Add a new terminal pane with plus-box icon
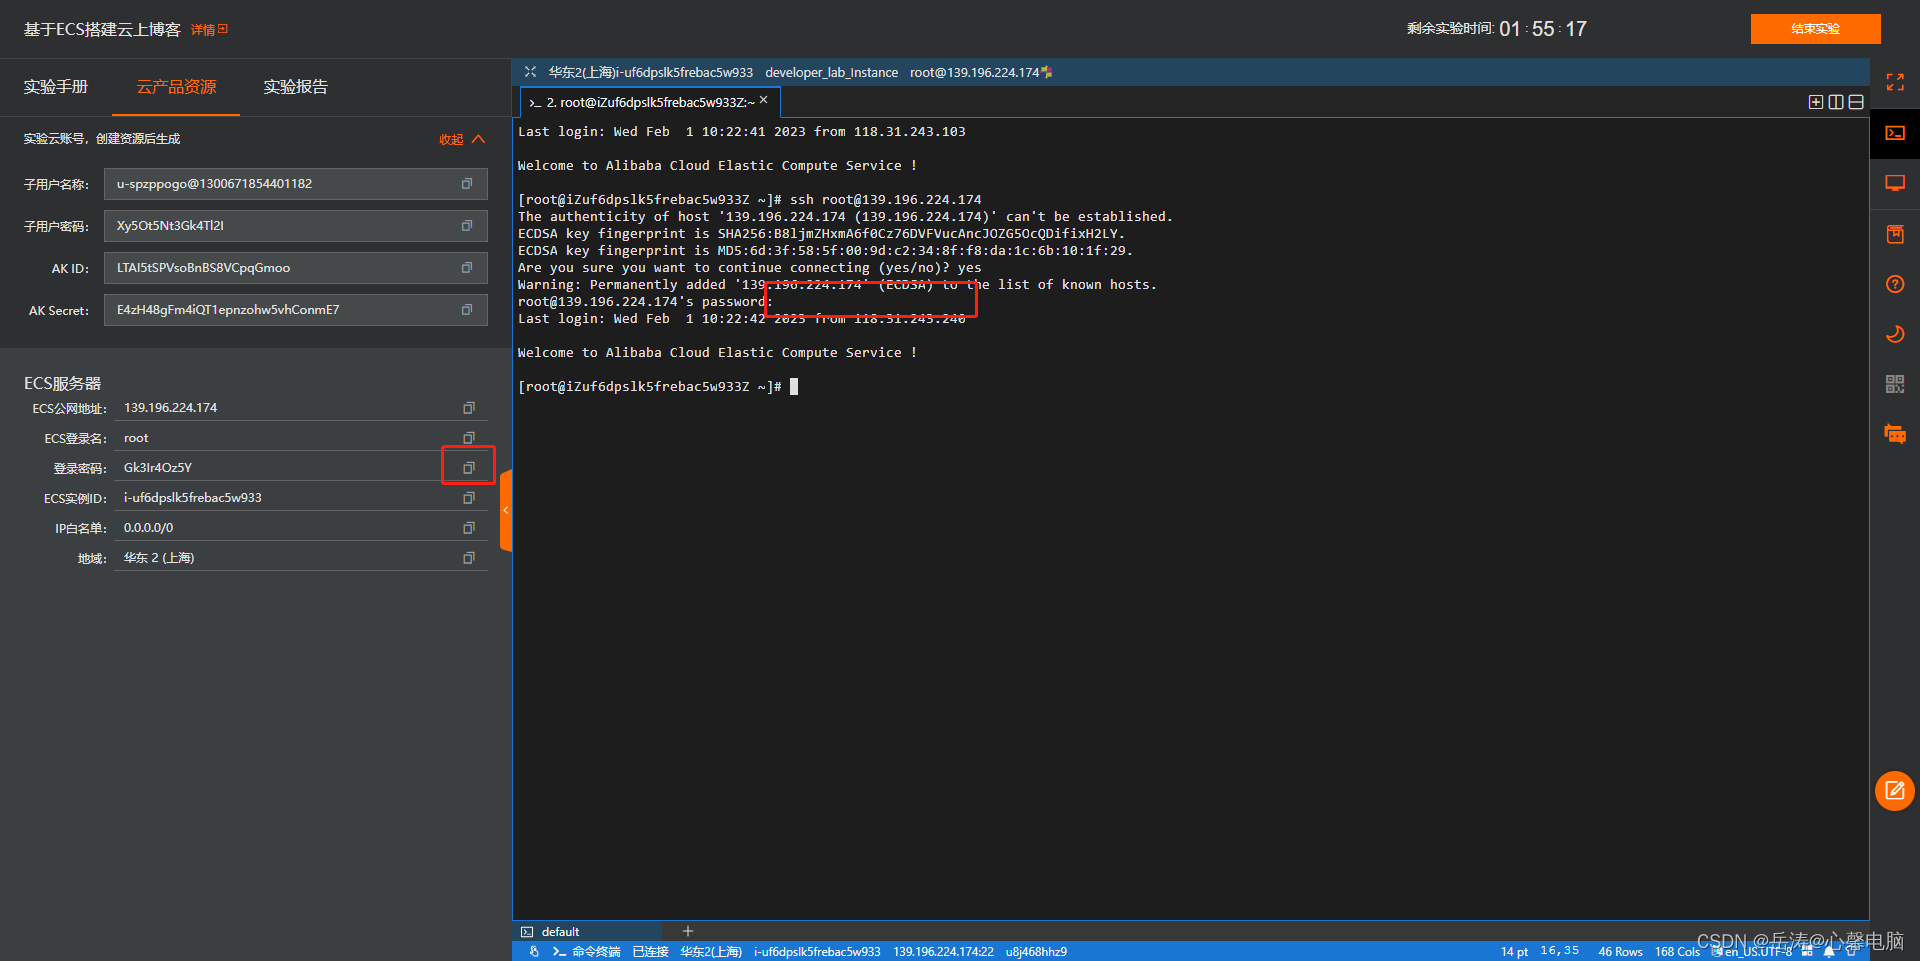1920x961 pixels. click(1816, 102)
